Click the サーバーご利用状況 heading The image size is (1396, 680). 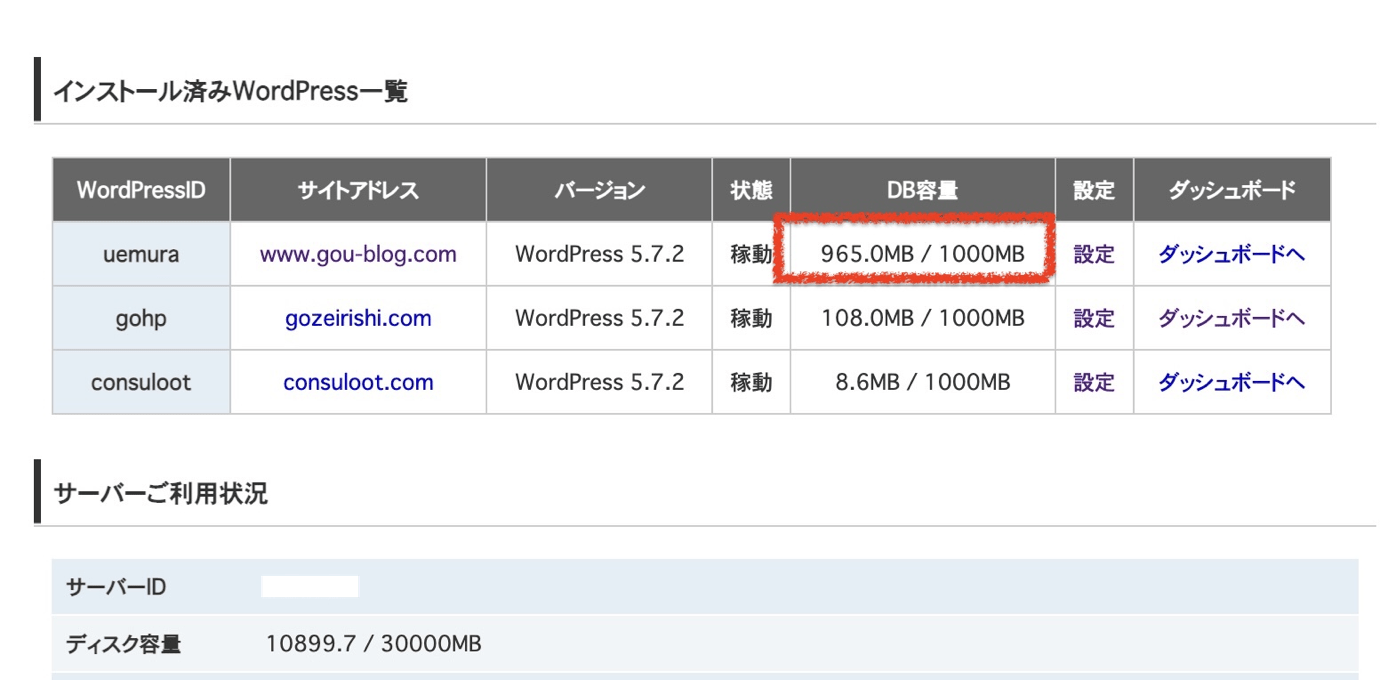click(160, 493)
